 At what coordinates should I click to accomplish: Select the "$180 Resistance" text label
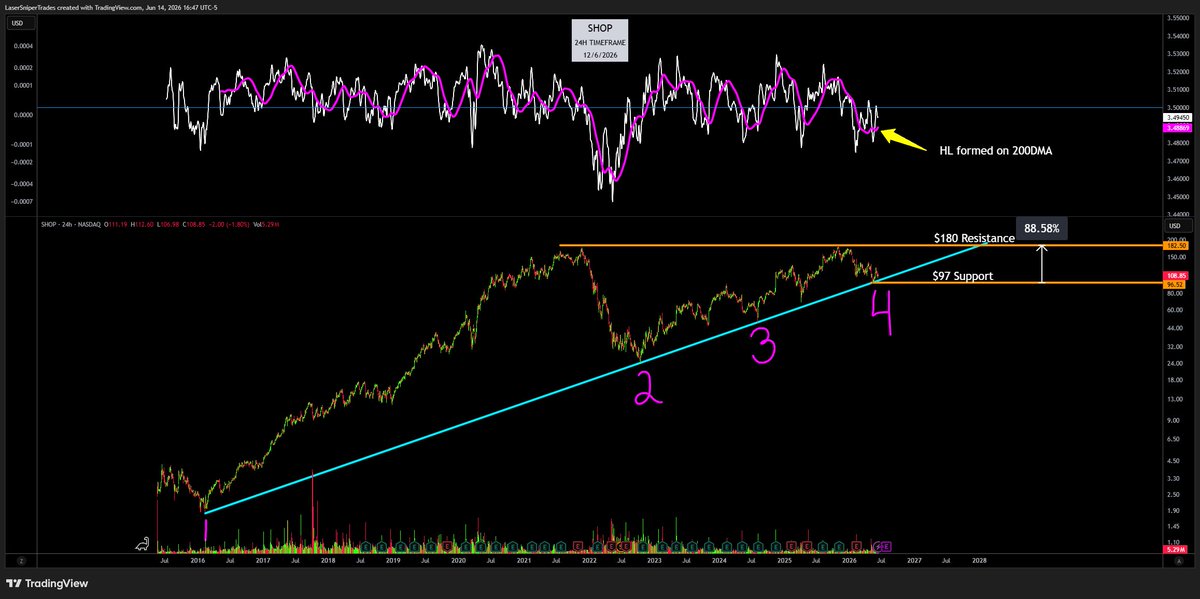click(x=974, y=238)
